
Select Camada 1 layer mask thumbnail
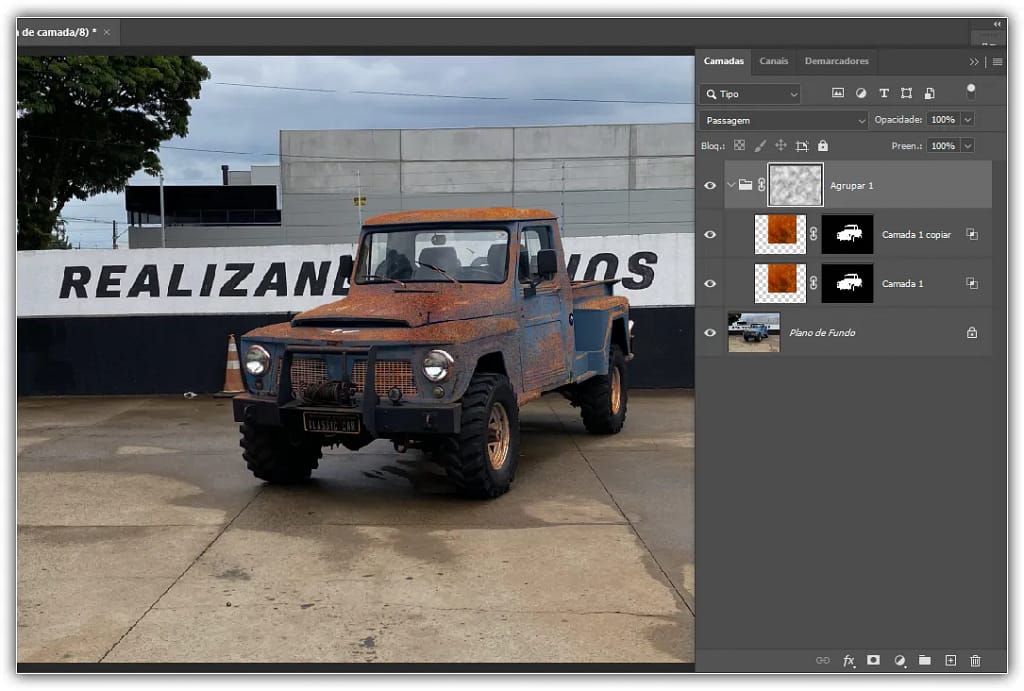pyautogui.click(x=847, y=283)
